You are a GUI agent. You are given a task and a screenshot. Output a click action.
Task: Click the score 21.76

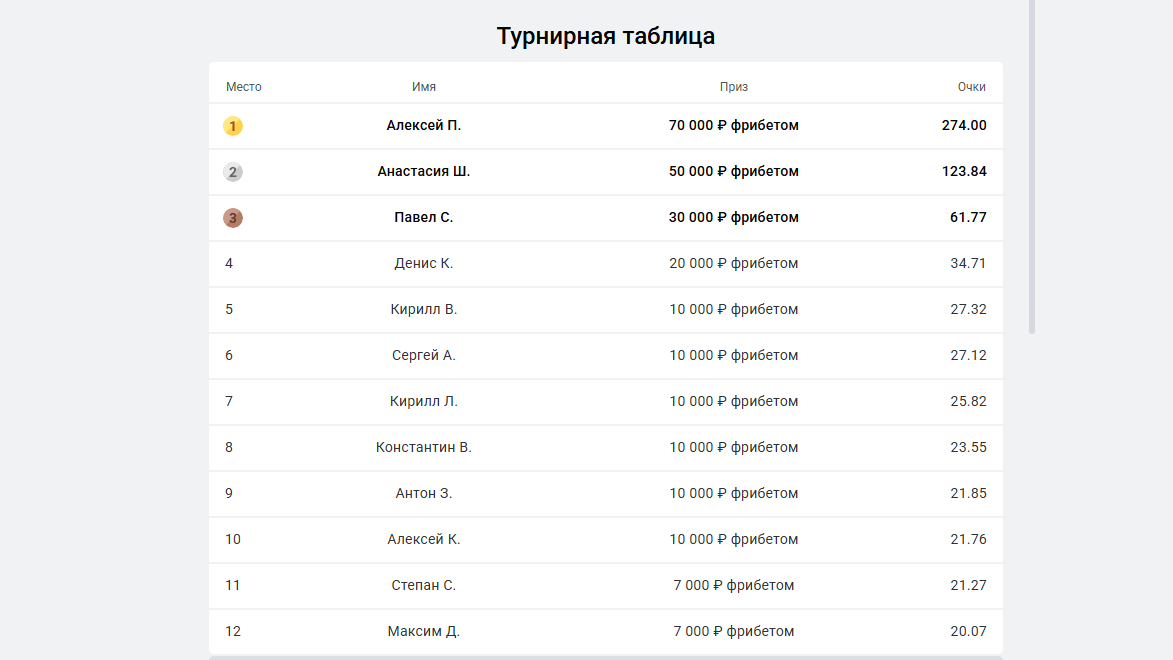point(968,540)
